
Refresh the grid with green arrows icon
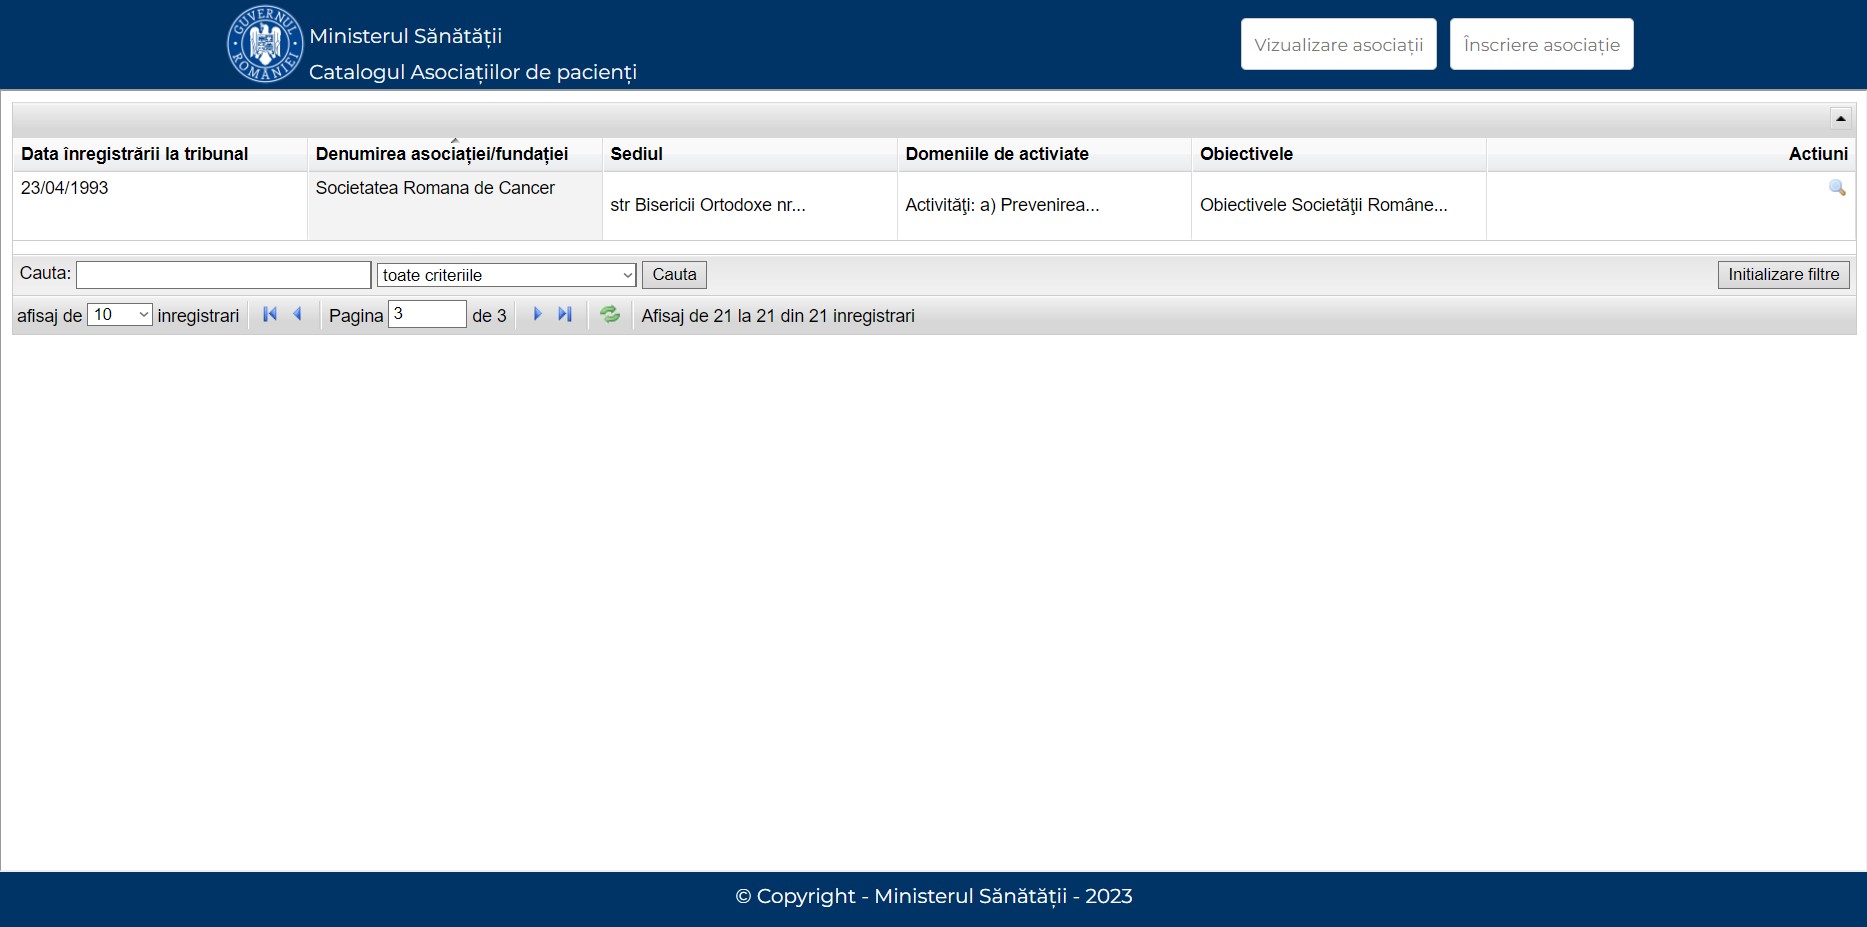pyautogui.click(x=610, y=314)
